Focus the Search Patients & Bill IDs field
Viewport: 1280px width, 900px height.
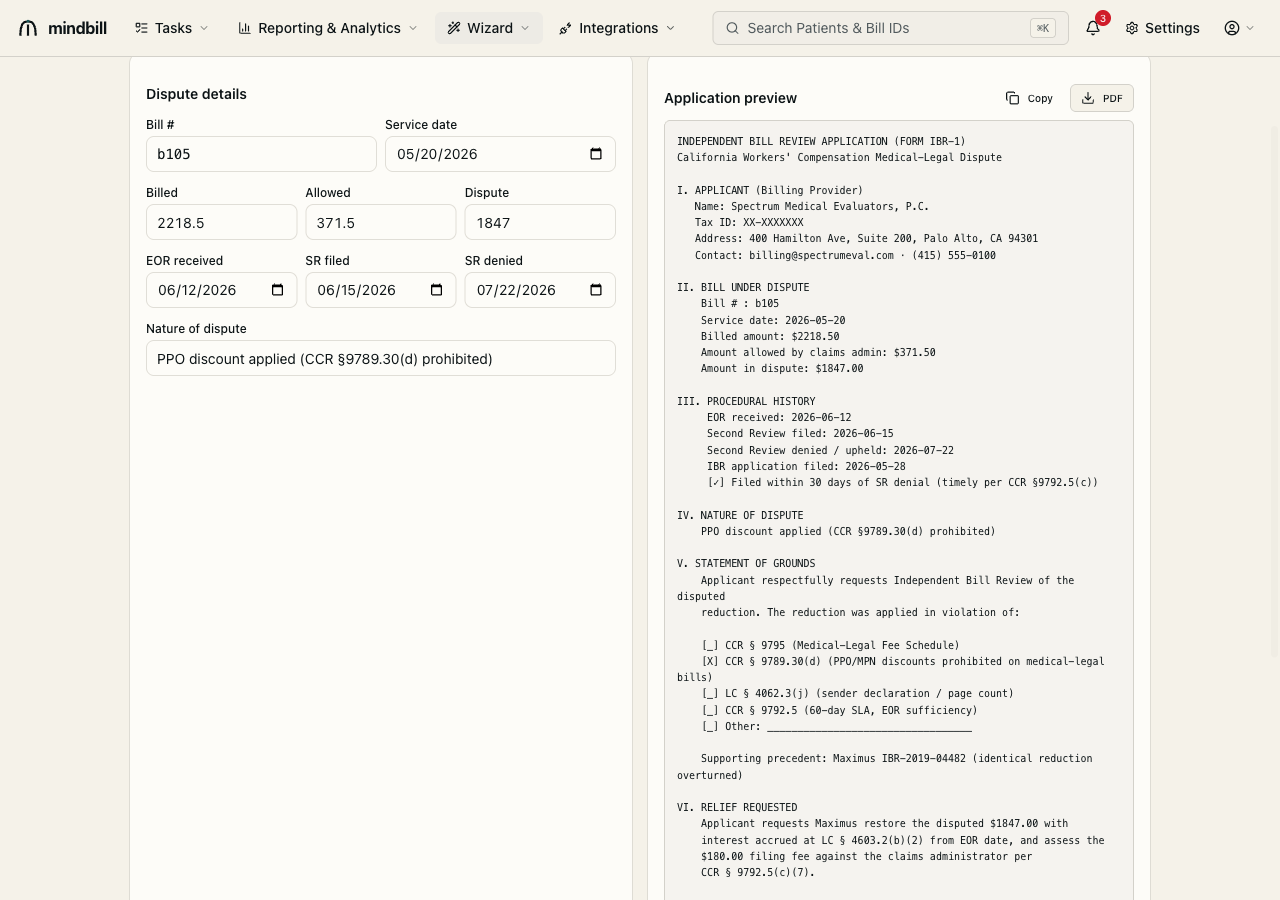click(890, 28)
